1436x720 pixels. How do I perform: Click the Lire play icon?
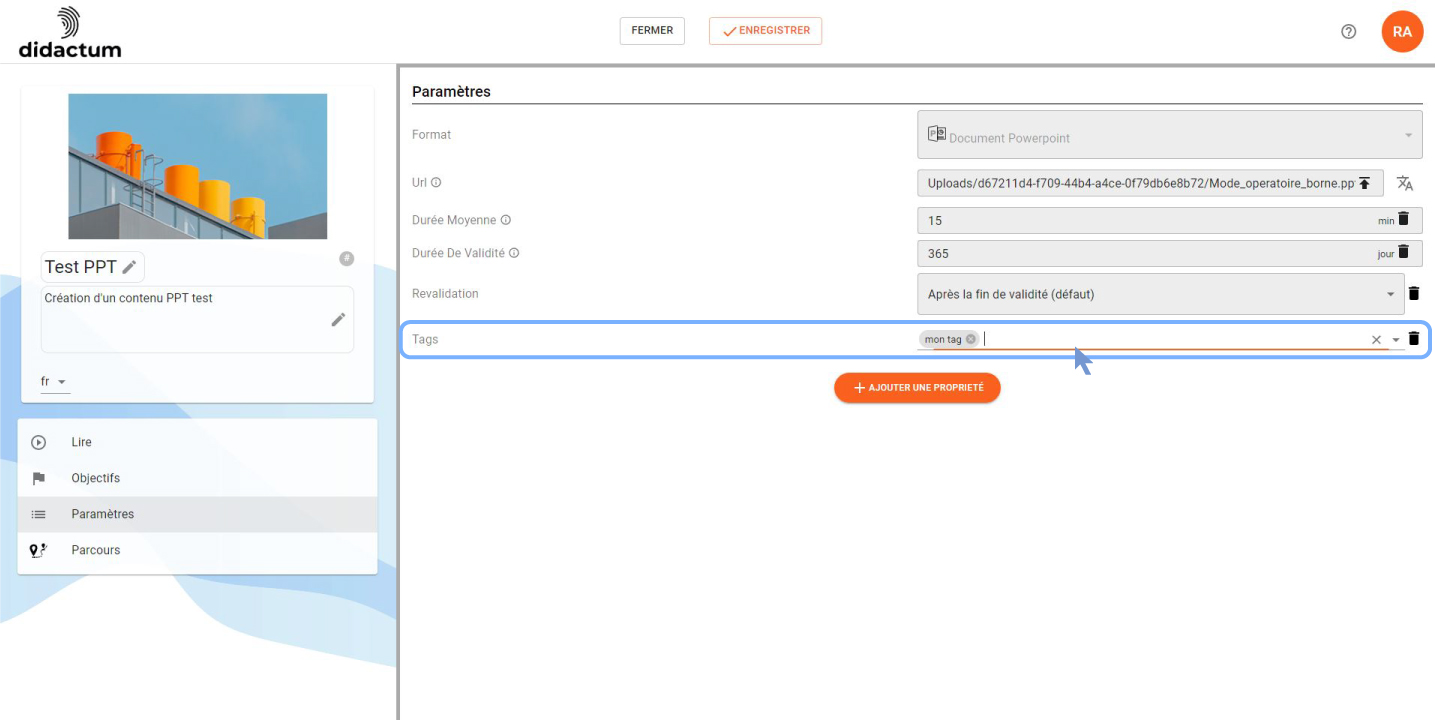39,442
